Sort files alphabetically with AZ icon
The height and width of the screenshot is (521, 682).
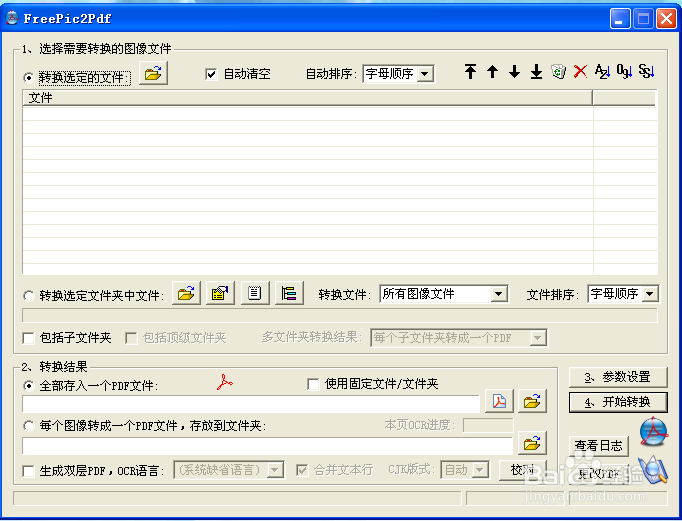pos(602,71)
